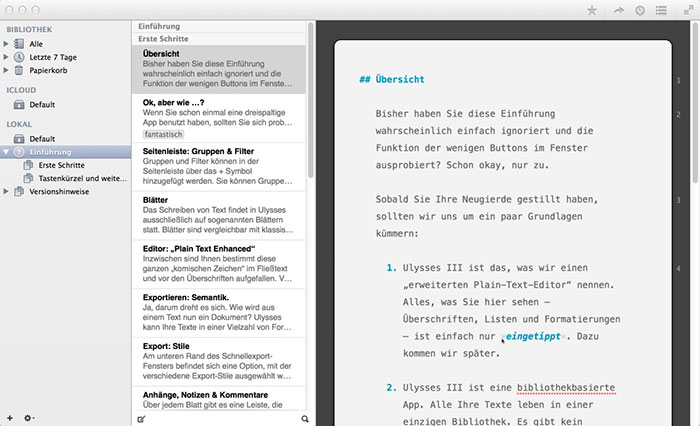
Task: Click the Letzte 7 Tage clock icon
Action: coord(19,57)
